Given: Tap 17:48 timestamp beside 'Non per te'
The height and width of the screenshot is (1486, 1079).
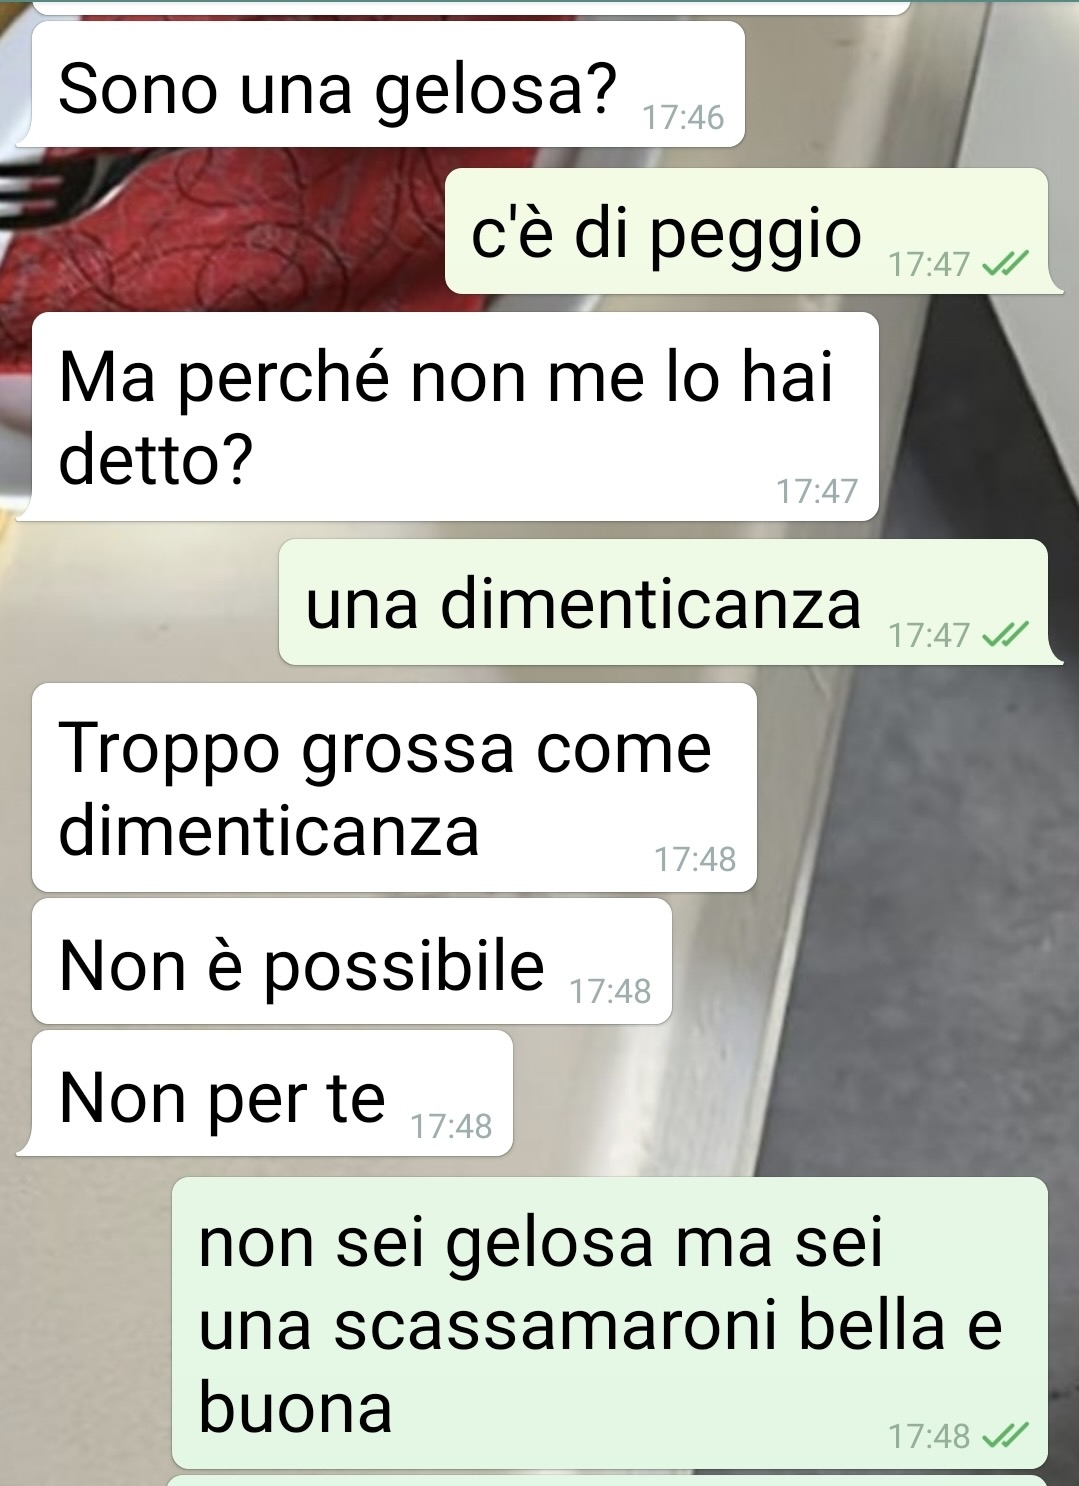Looking at the screenshot, I should tap(451, 1127).
